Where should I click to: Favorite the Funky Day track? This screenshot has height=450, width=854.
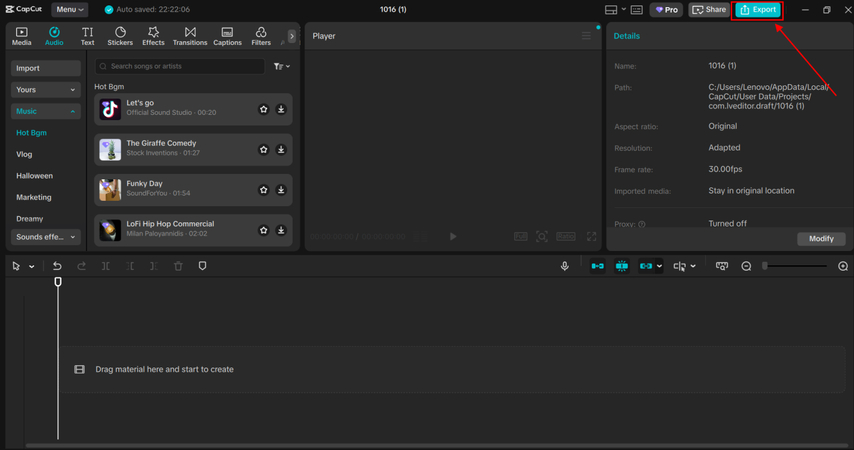264,190
